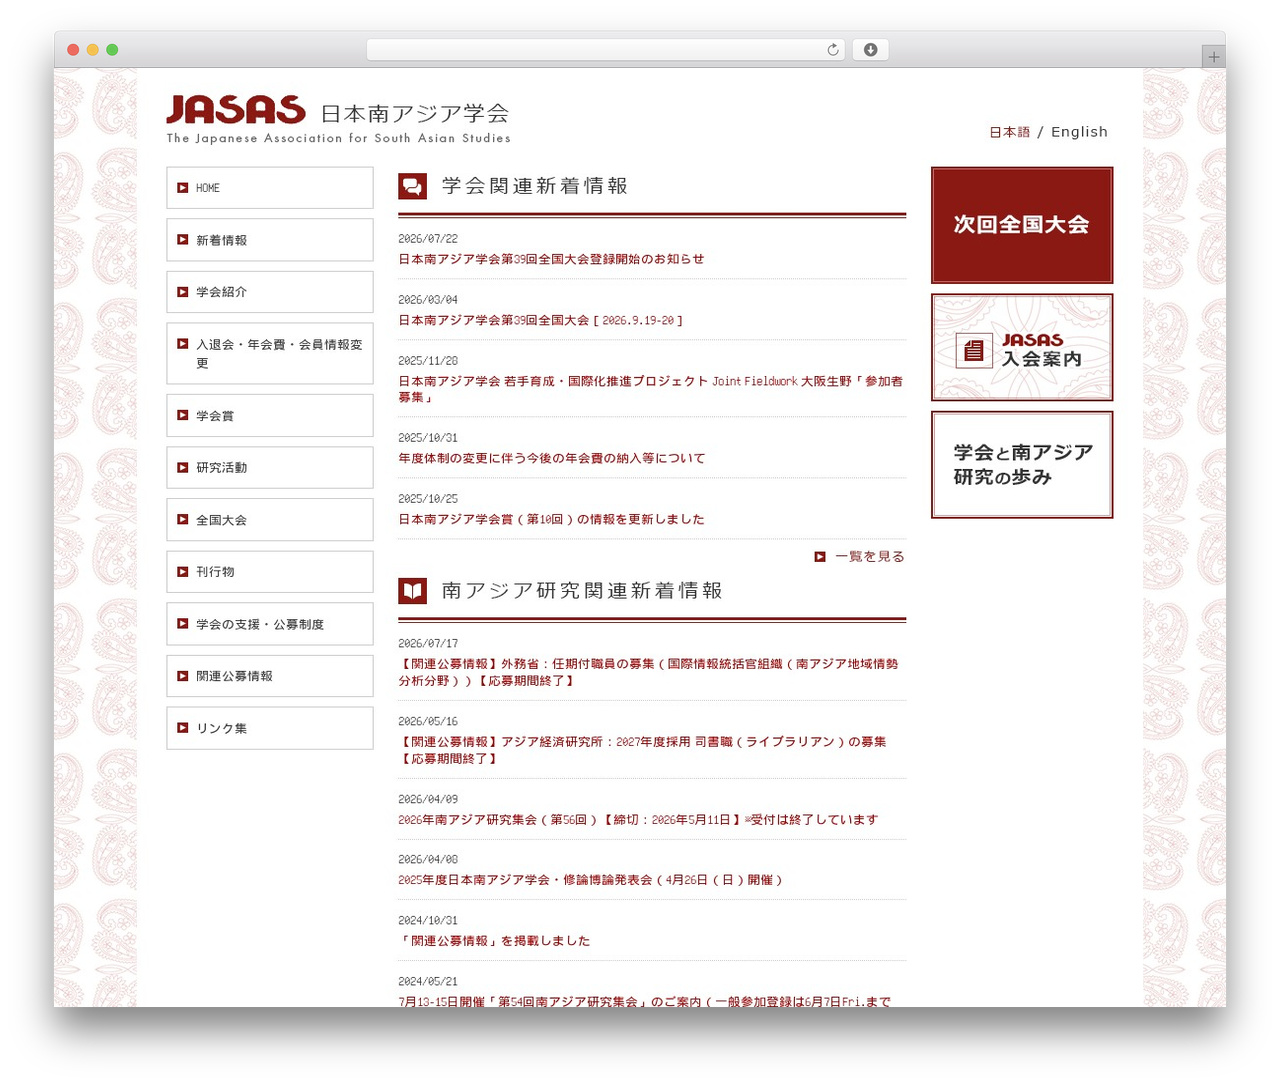Viewport: 1280px width, 1084px height.
Task: Open 外務省：任期付職員の募集 link
Action: [x=649, y=672]
